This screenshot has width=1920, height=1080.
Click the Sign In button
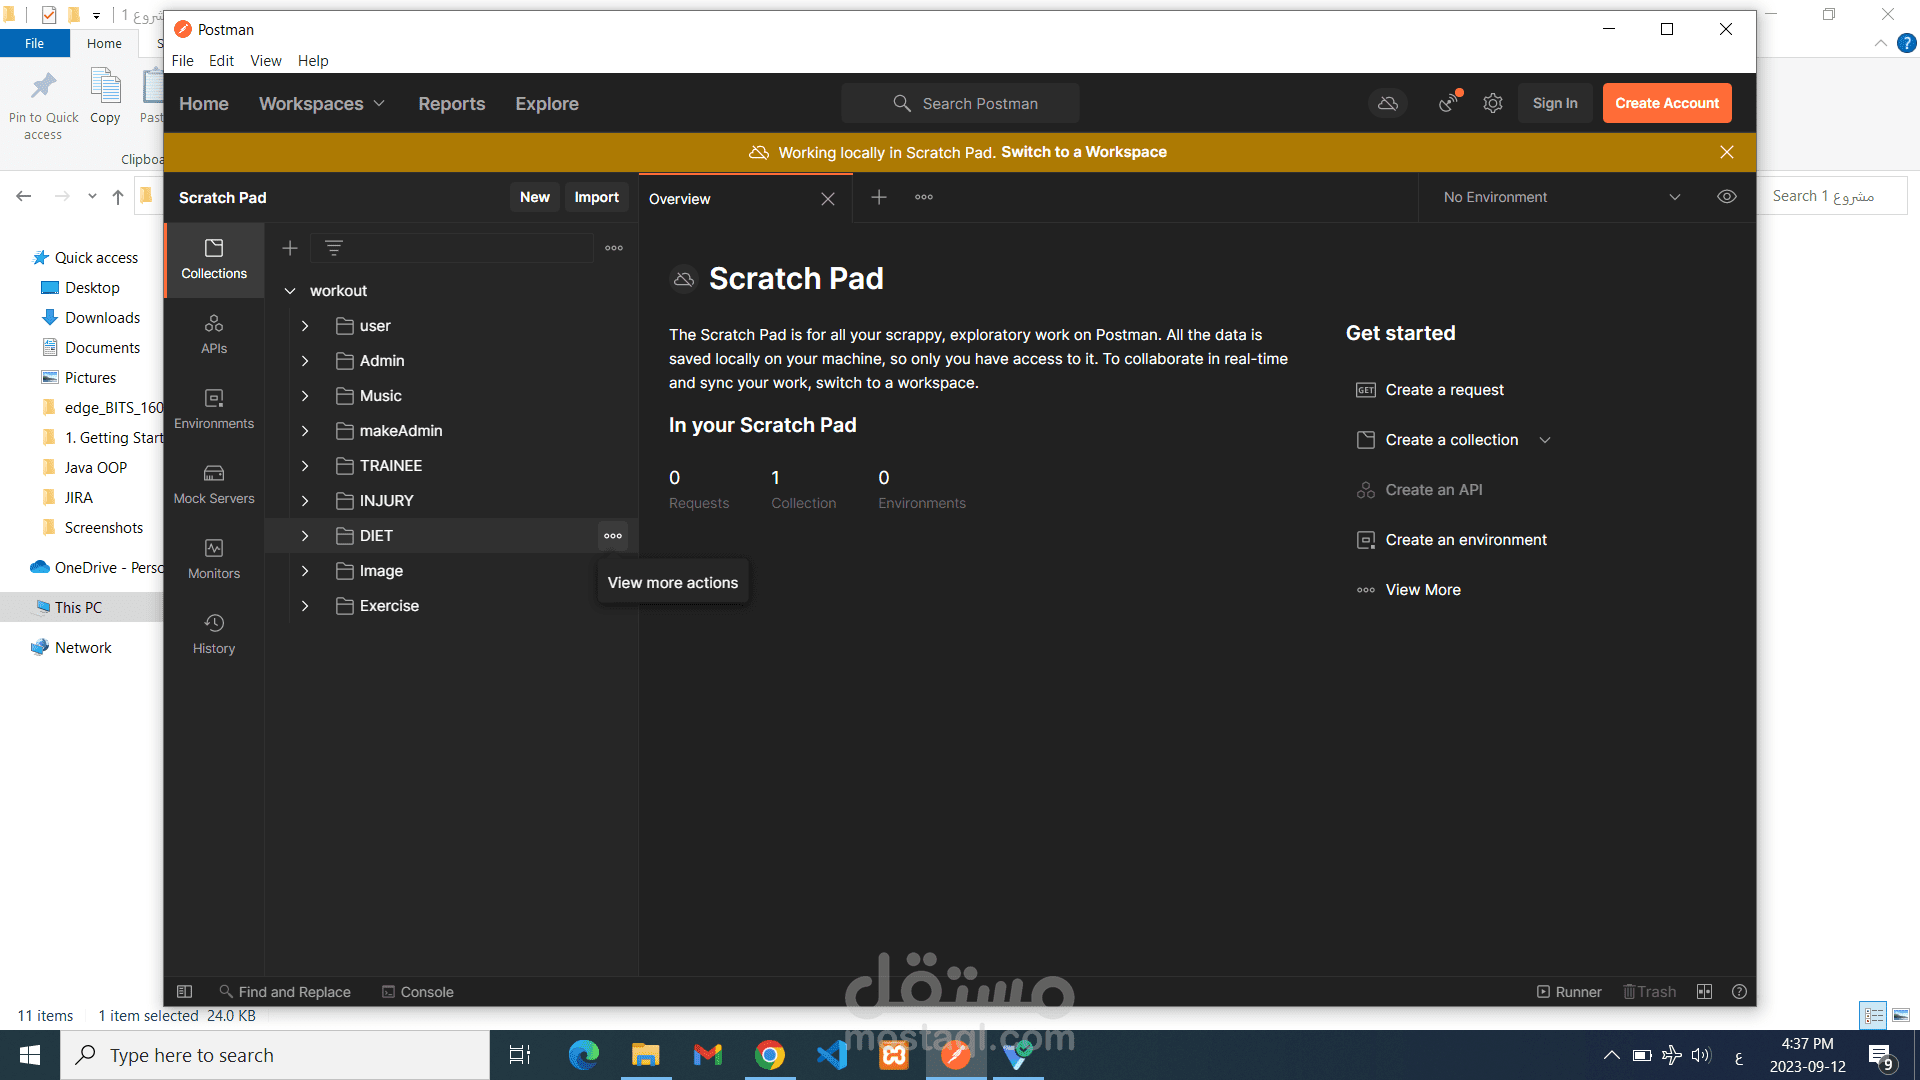pyautogui.click(x=1555, y=103)
